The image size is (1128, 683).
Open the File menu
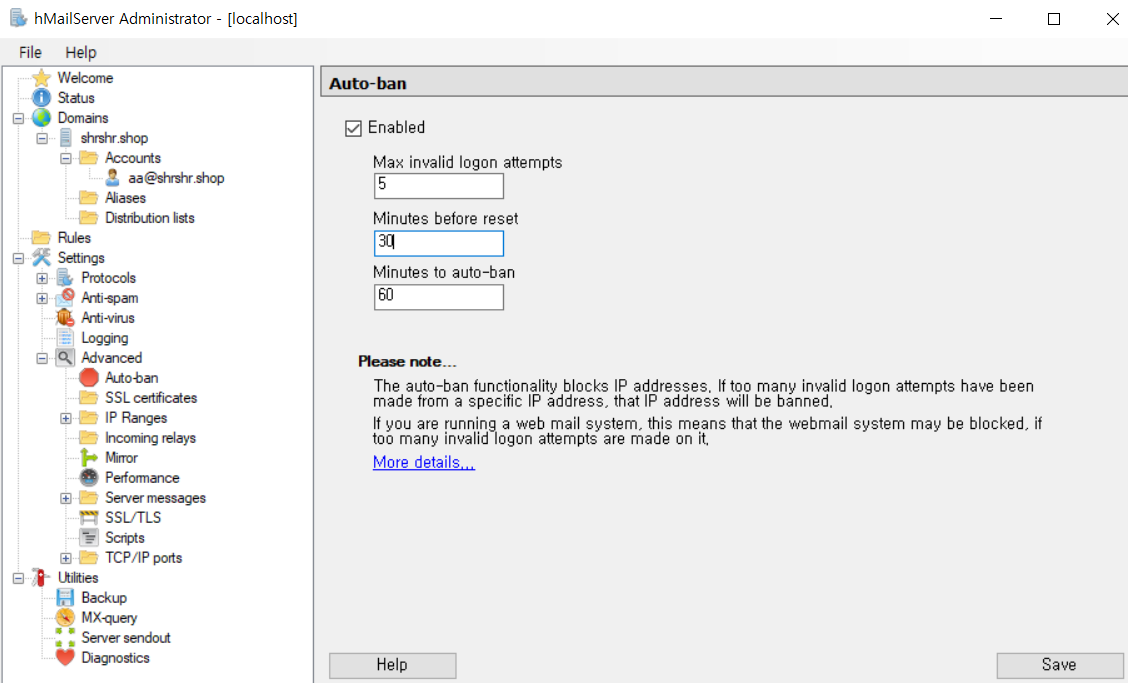point(30,53)
